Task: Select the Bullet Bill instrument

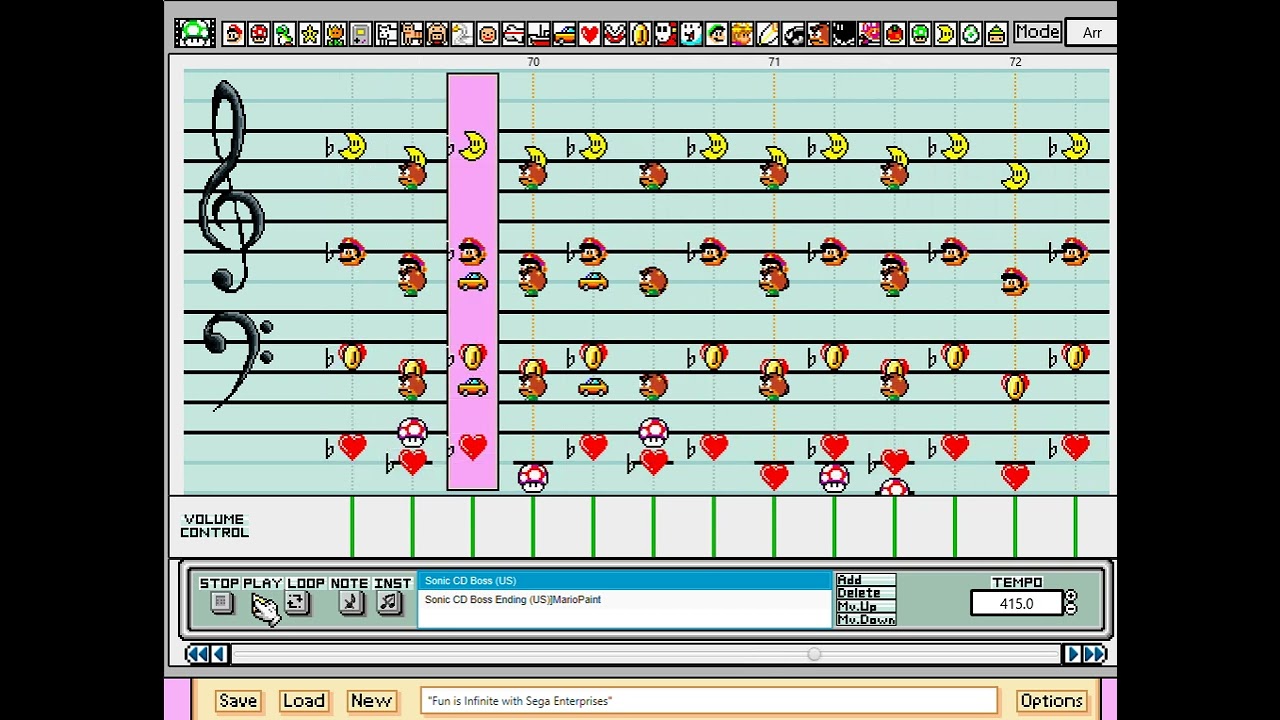Action: [793, 34]
